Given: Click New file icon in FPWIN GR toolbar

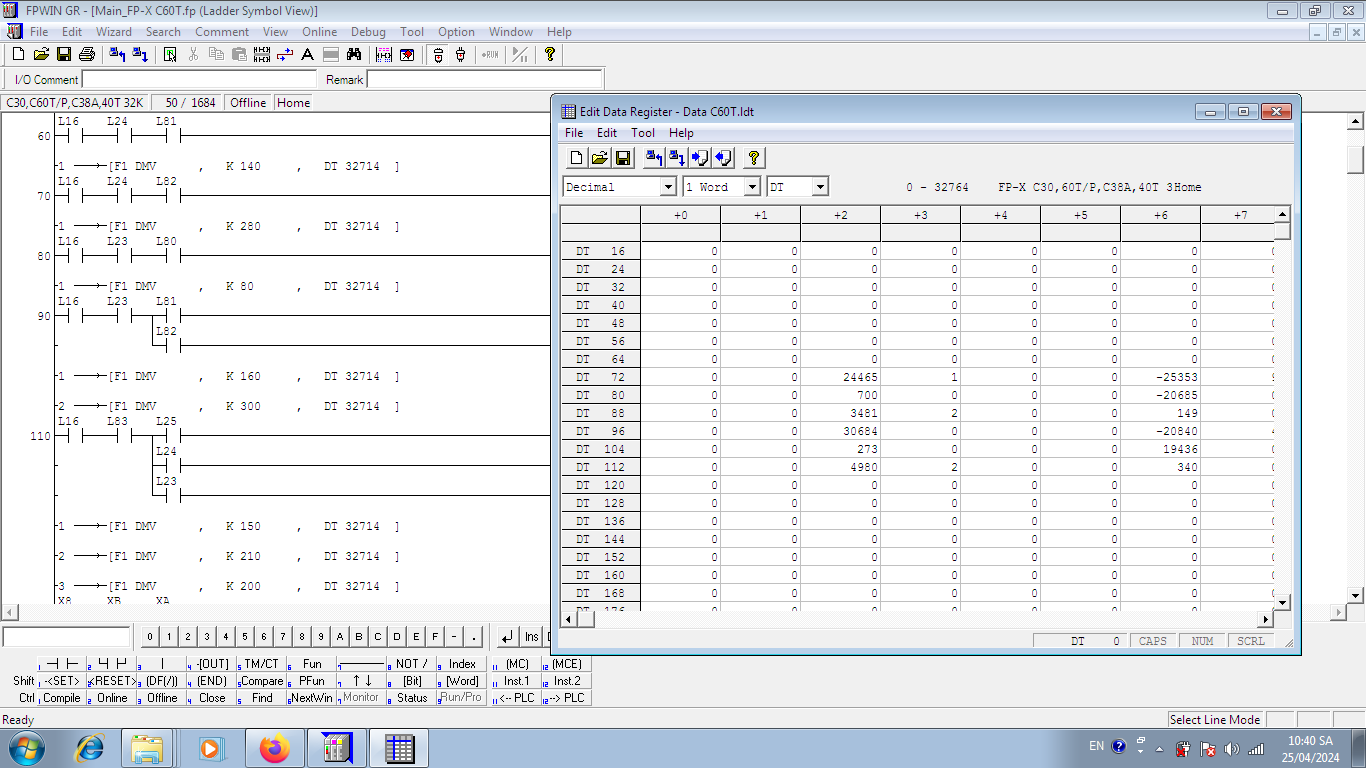Looking at the screenshot, I should 18,55.
